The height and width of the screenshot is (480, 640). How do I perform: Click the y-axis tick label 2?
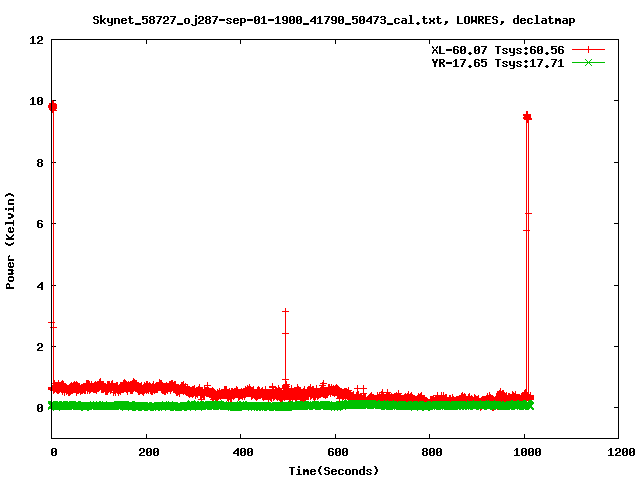(40, 347)
